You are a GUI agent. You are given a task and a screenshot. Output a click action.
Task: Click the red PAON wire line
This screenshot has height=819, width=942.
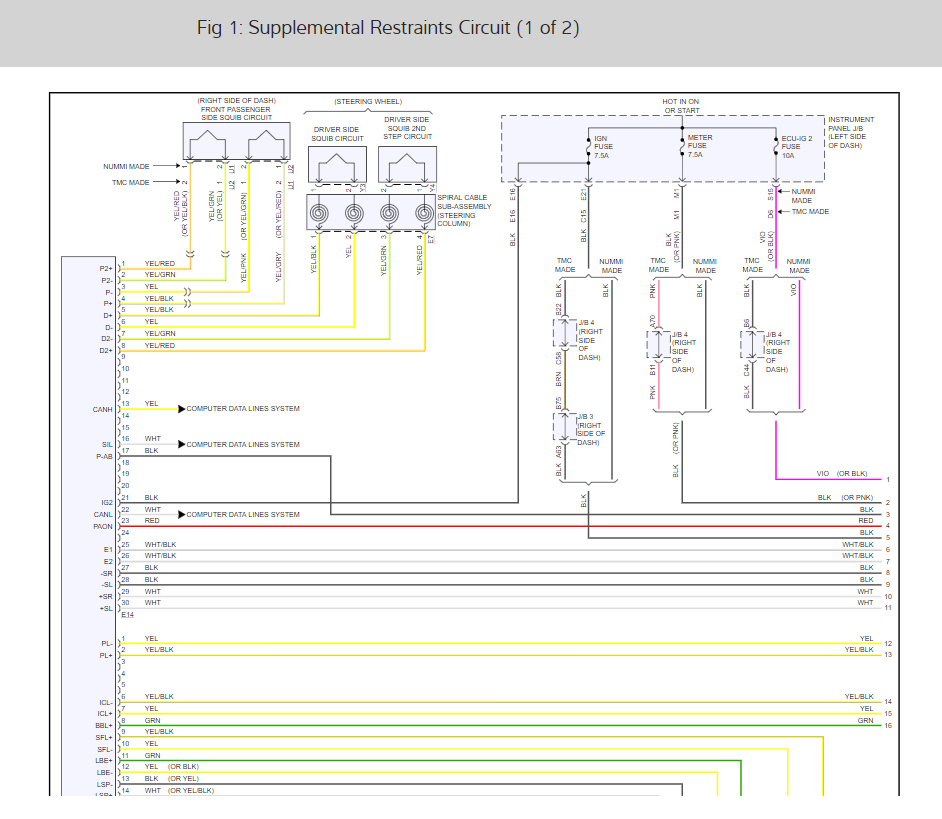[500, 526]
